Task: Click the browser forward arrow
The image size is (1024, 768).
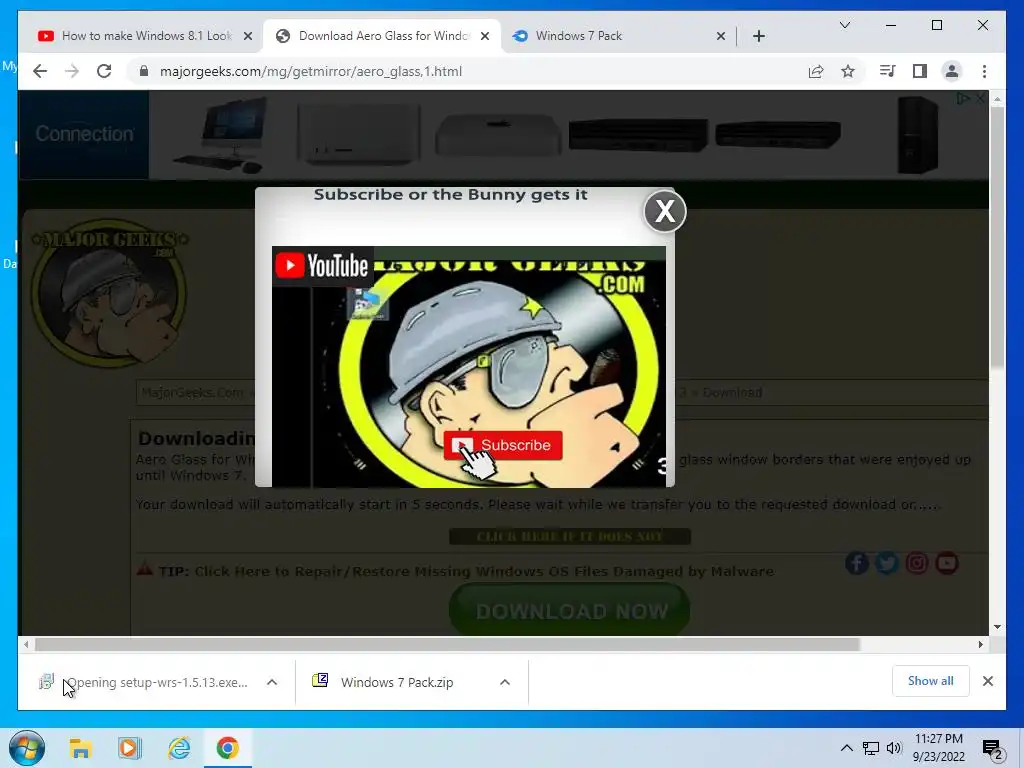Action: pos(72,71)
